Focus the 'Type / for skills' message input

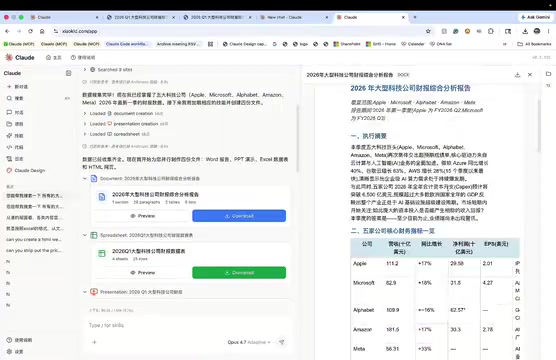pyautogui.click(x=186, y=325)
